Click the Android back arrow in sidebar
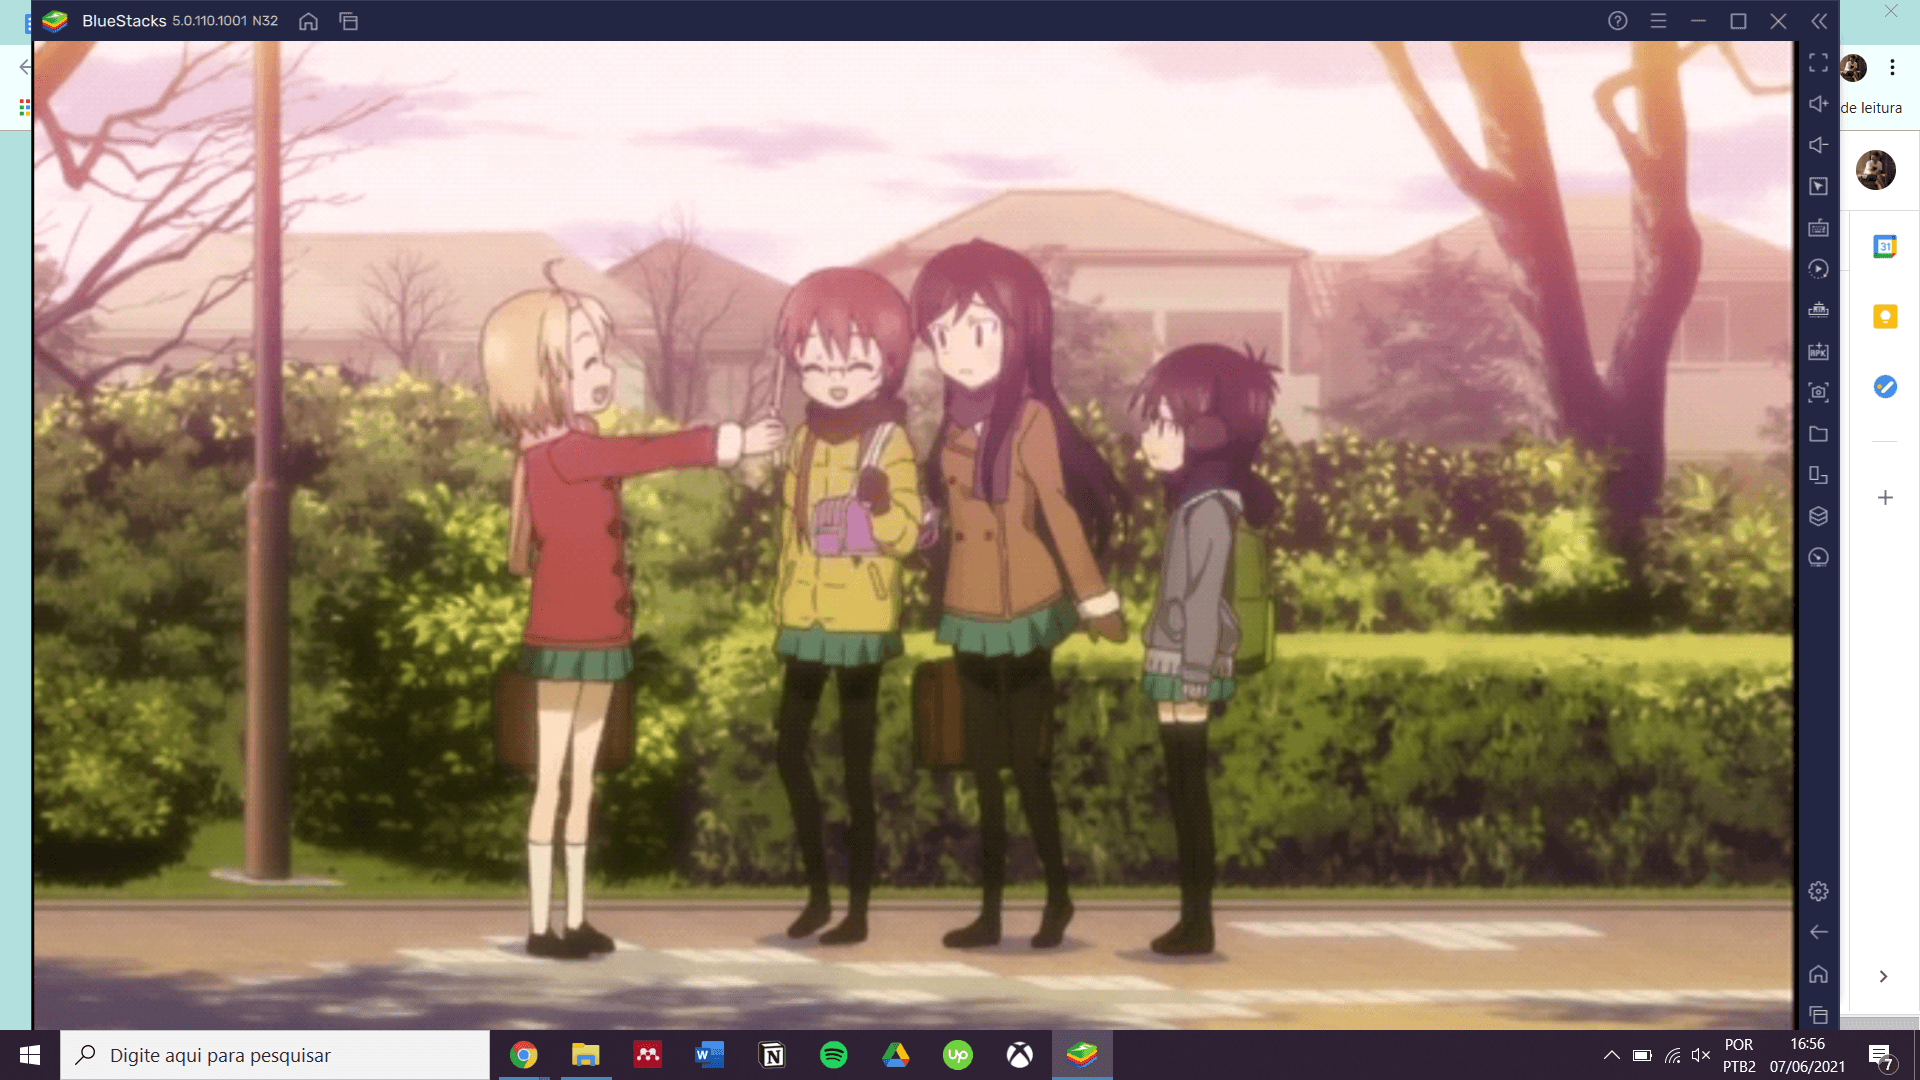 coord(1819,932)
